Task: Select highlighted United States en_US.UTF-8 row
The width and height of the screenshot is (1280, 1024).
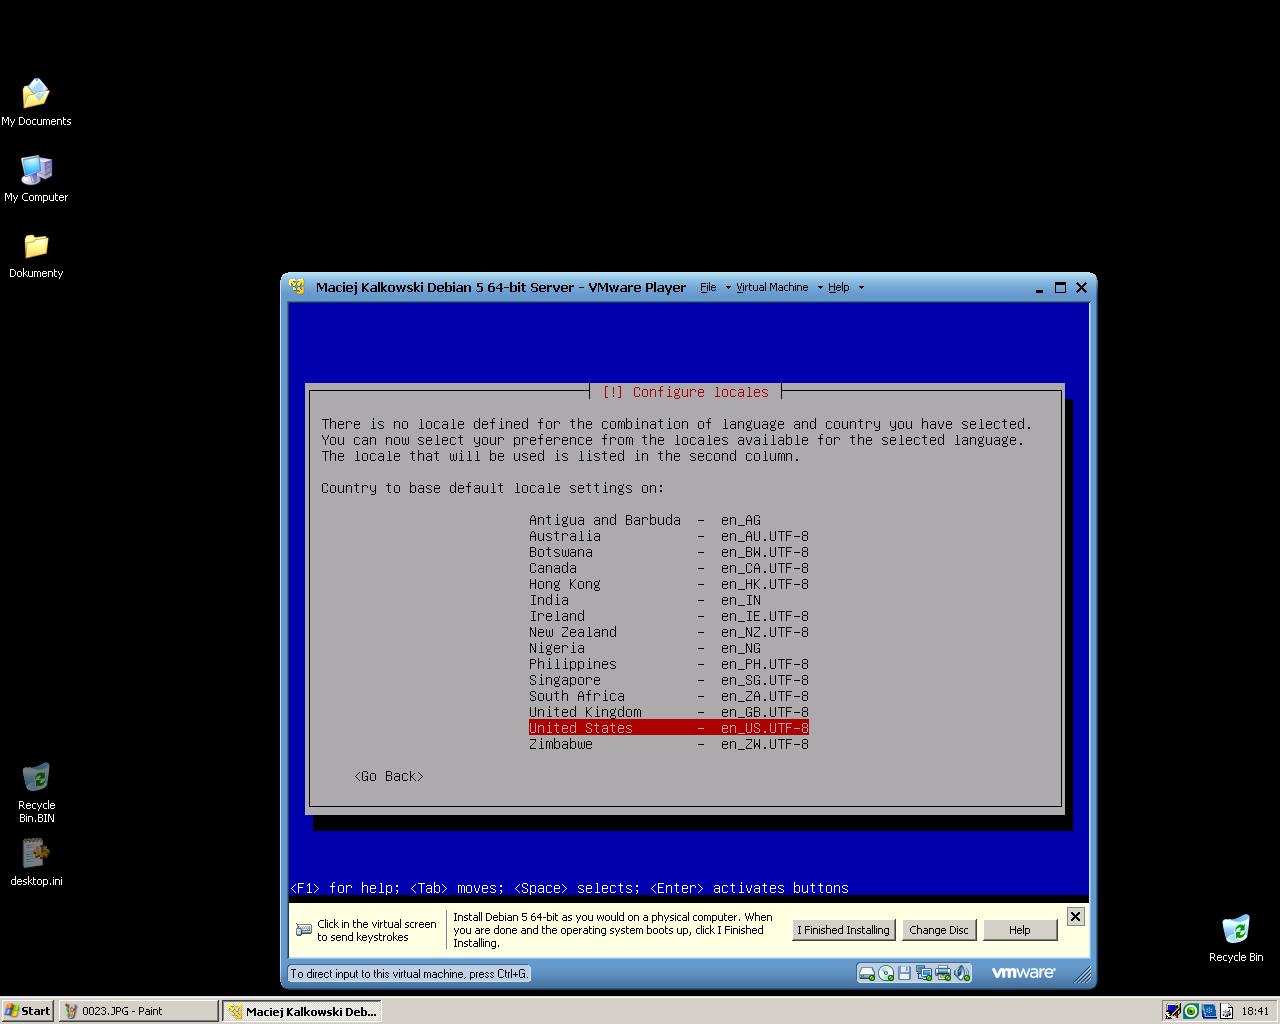Action: click(x=668, y=728)
